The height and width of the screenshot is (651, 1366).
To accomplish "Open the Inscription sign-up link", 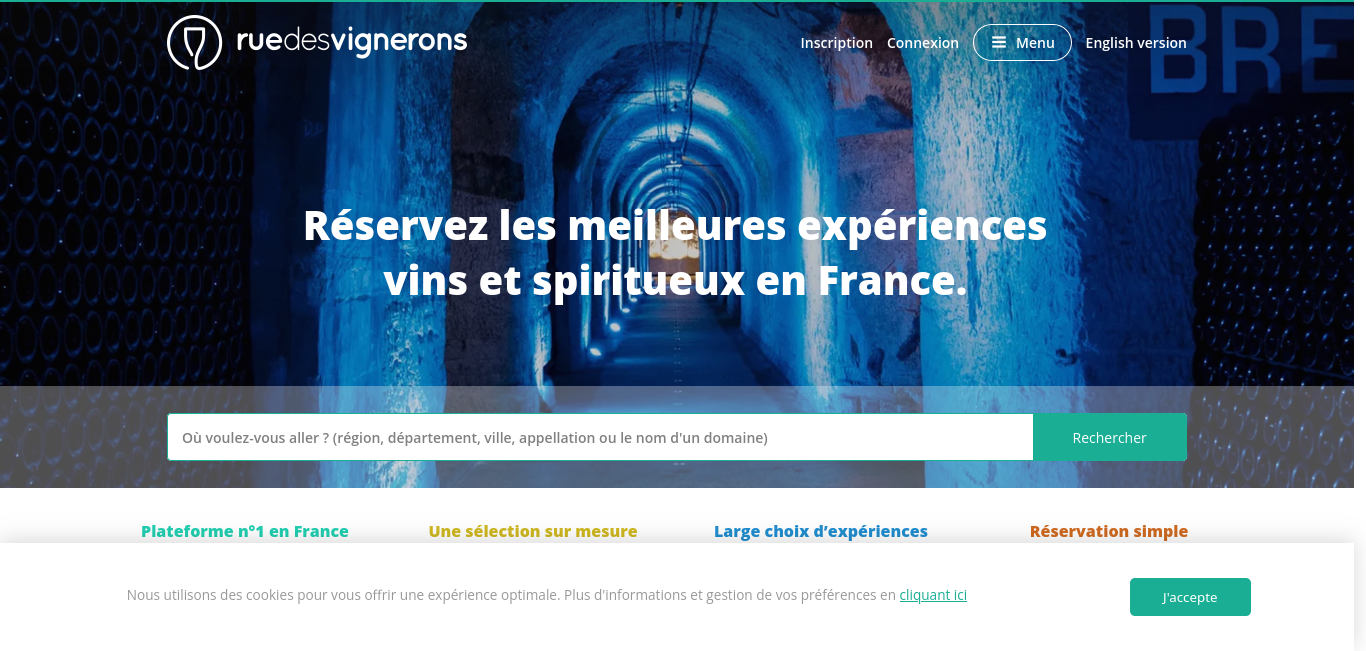I will (837, 43).
